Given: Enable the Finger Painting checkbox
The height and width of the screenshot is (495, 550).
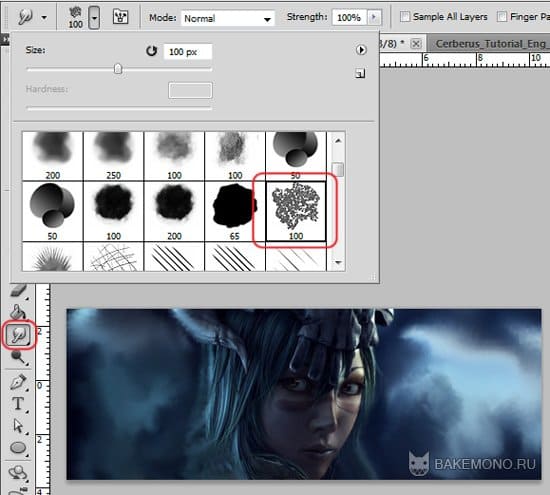Looking at the screenshot, I should (x=502, y=16).
